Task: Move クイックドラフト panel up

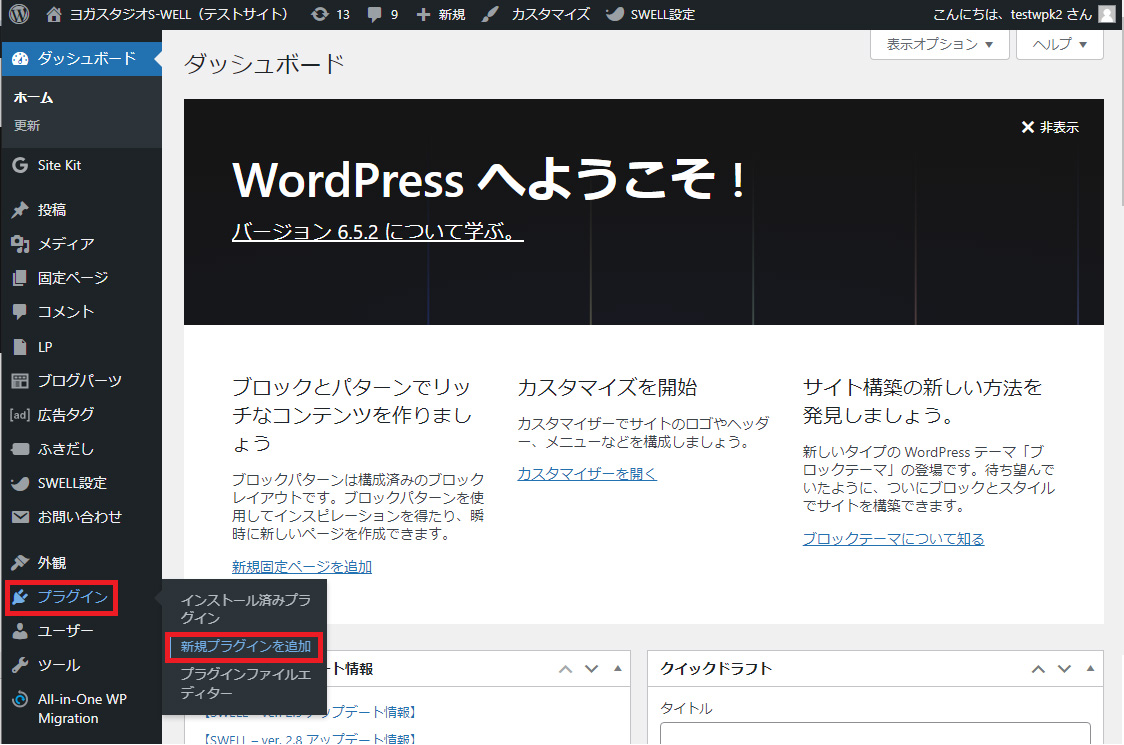Action: pyautogui.click(x=1038, y=669)
